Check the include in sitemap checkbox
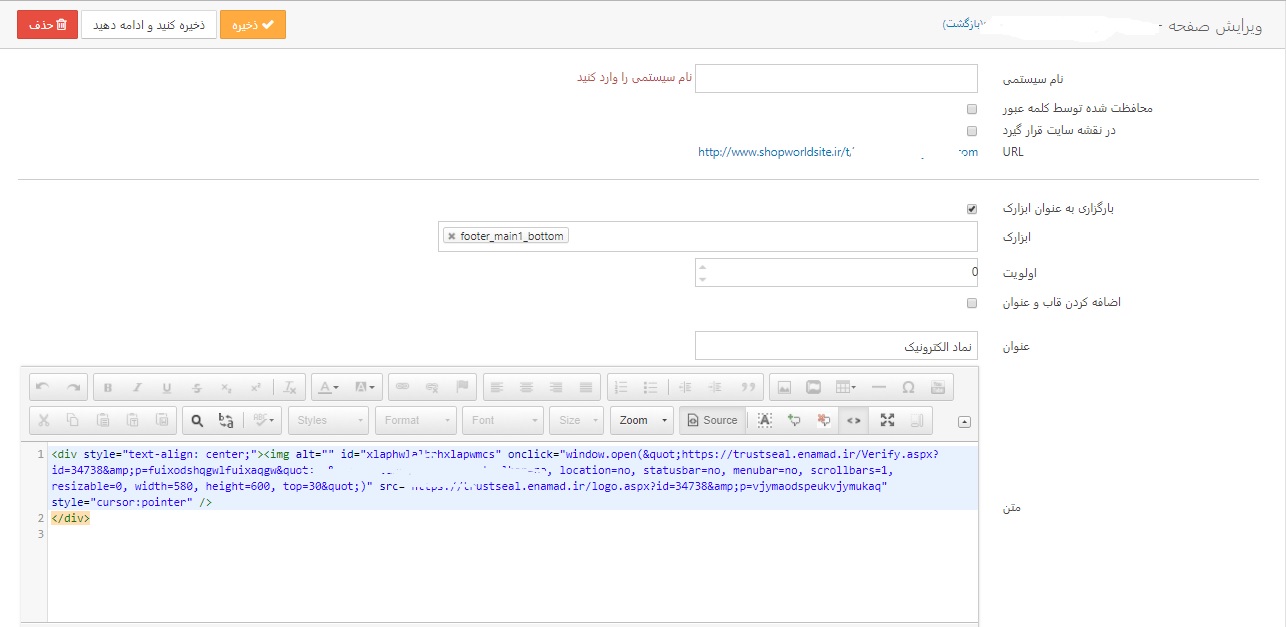 (971, 131)
